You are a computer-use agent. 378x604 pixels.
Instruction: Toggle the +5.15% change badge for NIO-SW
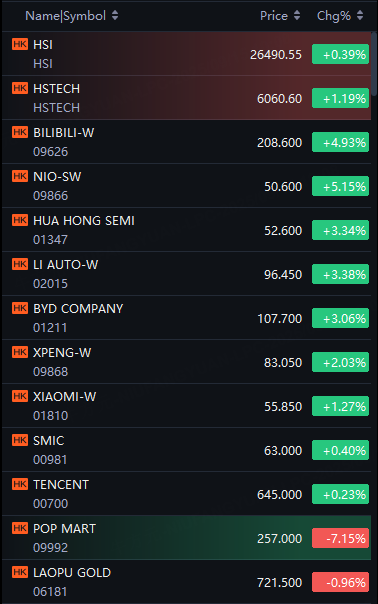(x=340, y=186)
